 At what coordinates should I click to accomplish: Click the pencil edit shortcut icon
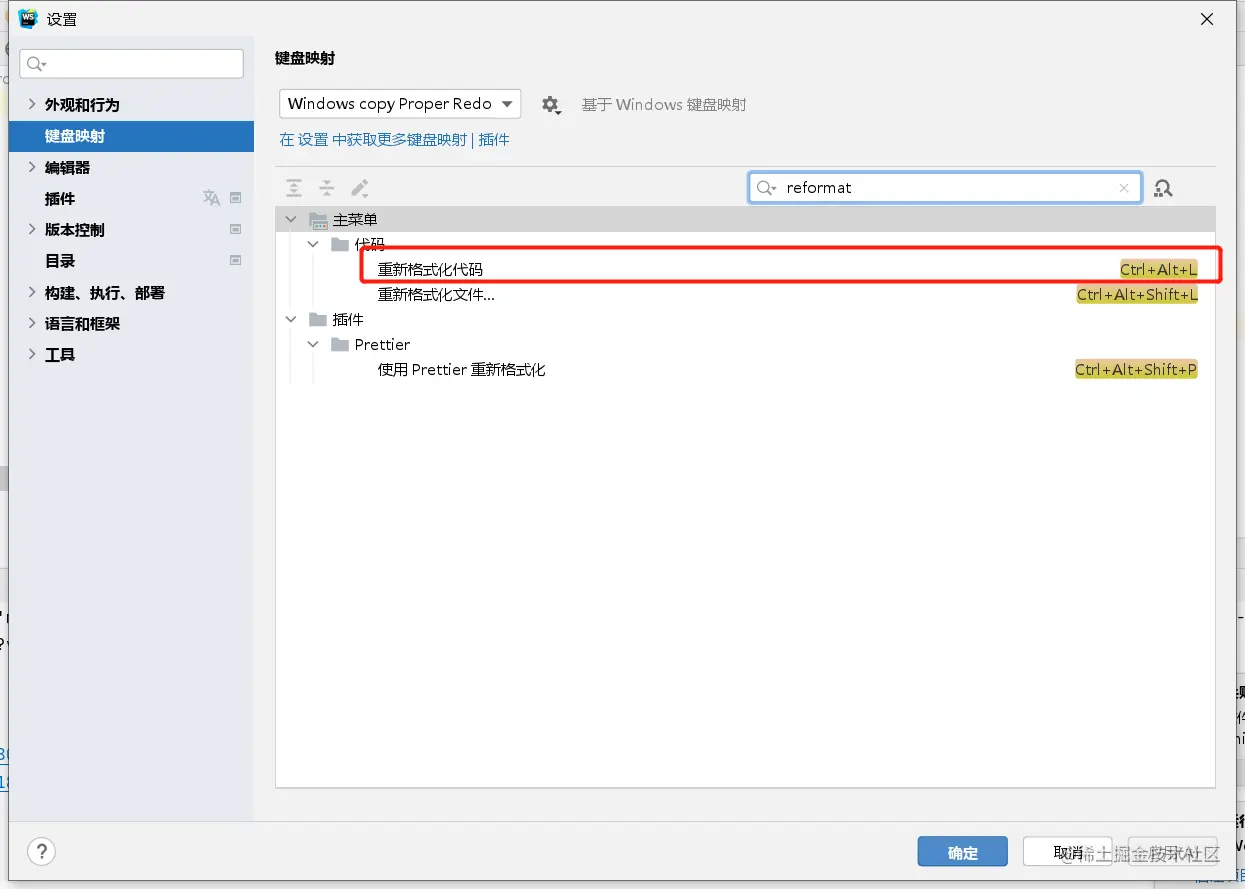pos(360,188)
